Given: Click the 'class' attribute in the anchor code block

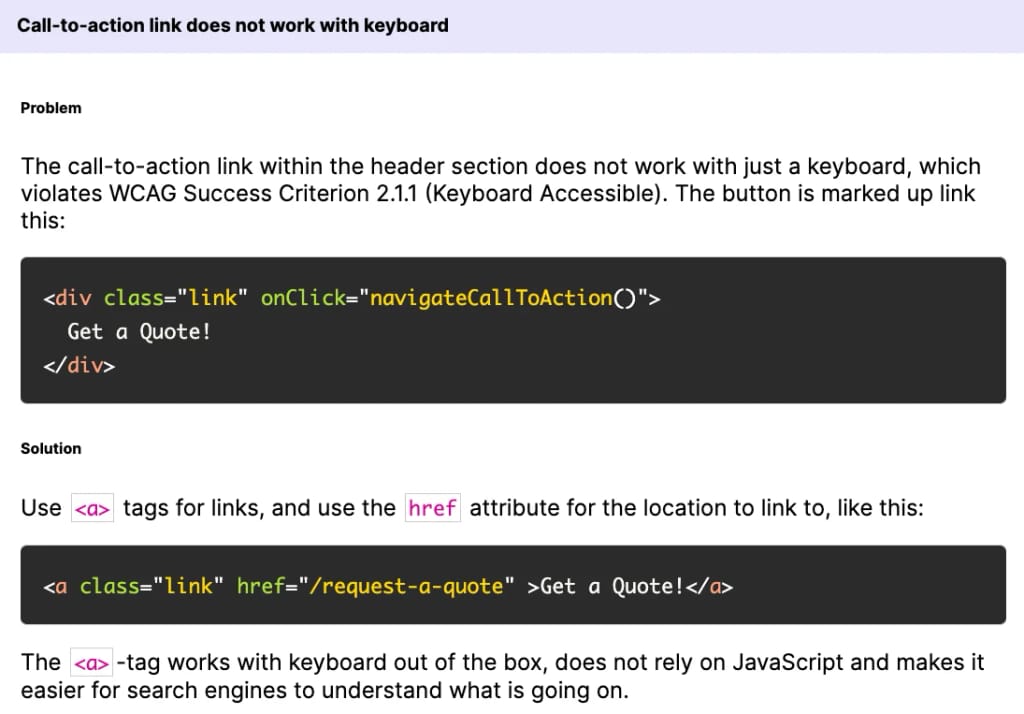Looking at the screenshot, I should click(x=109, y=586).
